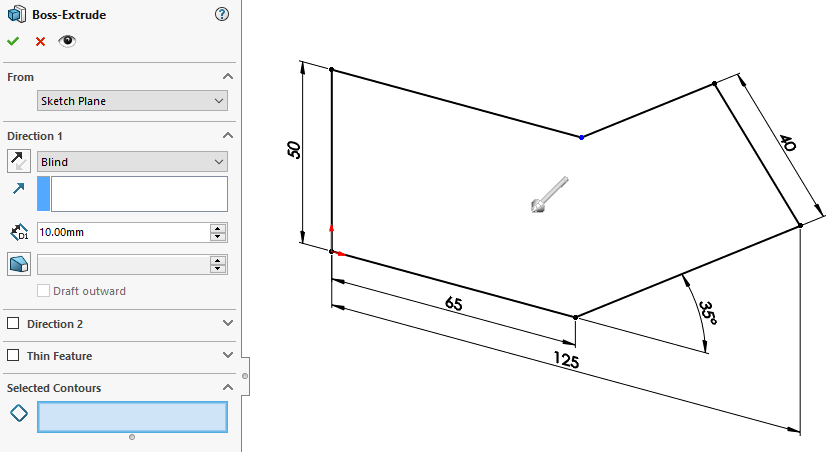Image resolution: width=833 pixels, height=452 pixels.
Task: Click the Selected Contours selection box
Action: pos(132,417)
